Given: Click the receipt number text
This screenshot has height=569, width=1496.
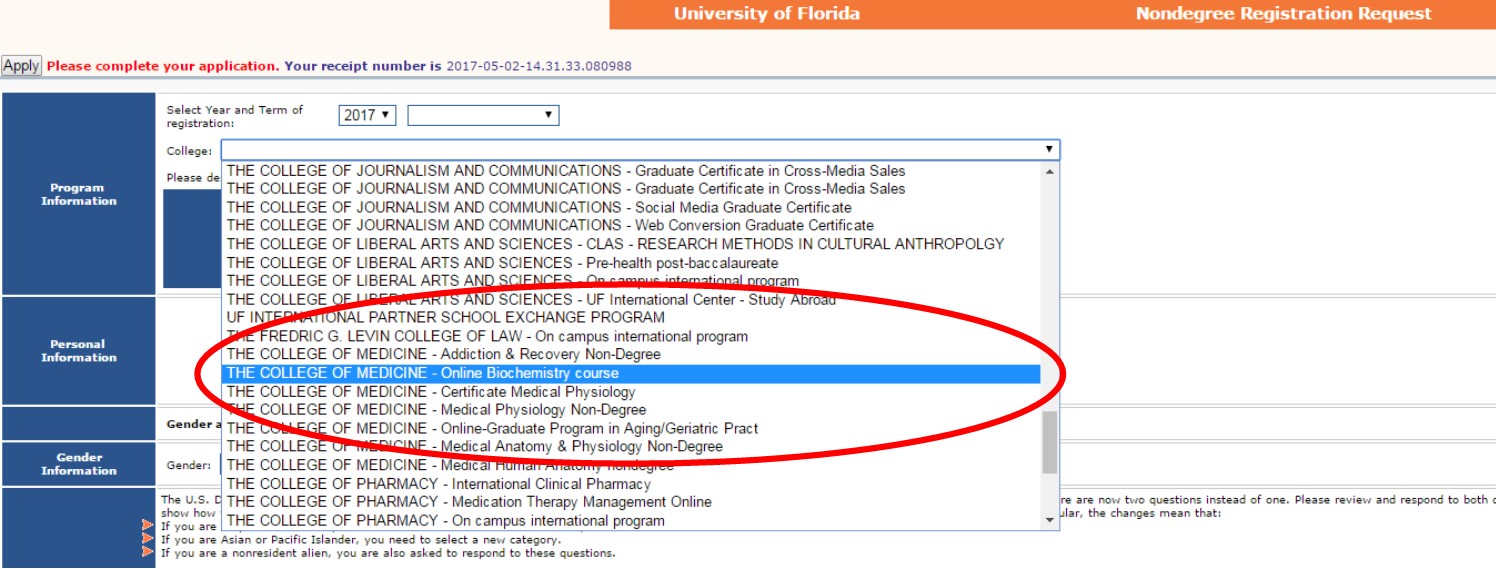Looking at the screenshot, I should click(539, 66).
